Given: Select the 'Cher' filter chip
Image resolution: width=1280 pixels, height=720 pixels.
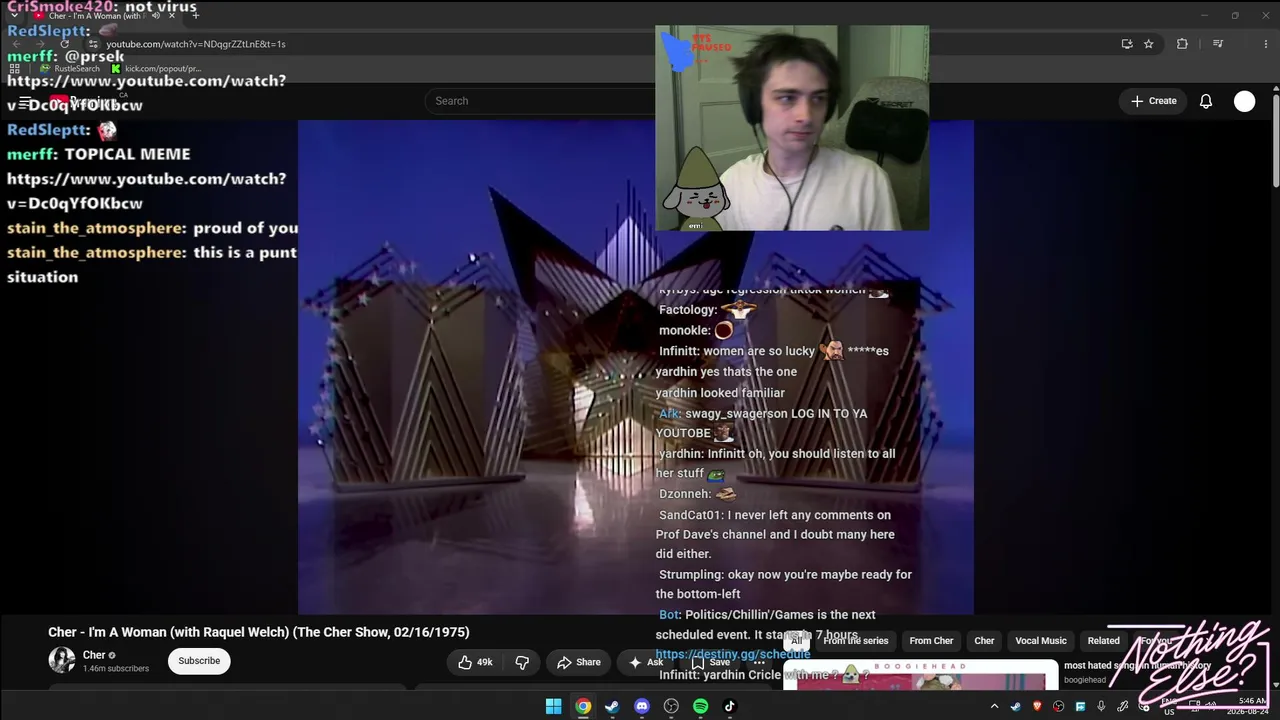Looking at the screenshot, I should [985, 641].
